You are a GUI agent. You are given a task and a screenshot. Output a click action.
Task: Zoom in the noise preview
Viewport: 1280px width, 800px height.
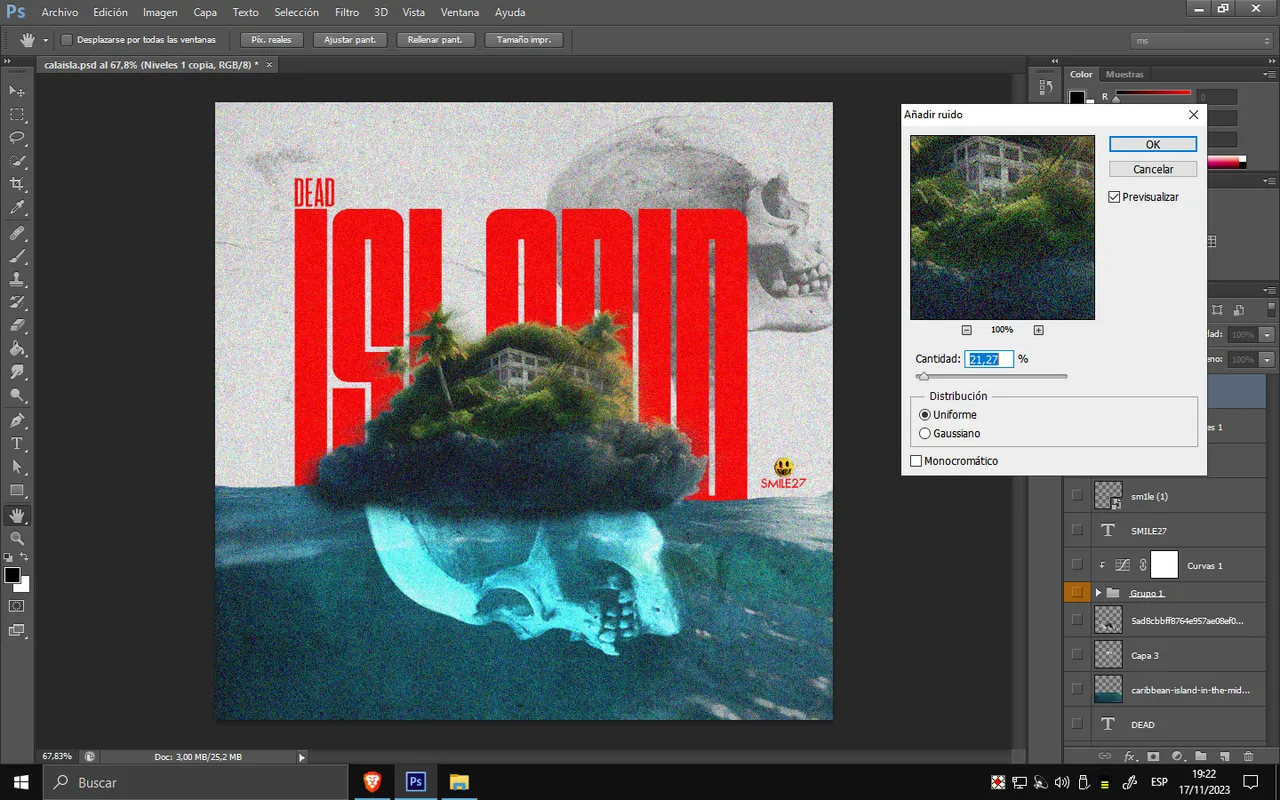pyautogui.click(x=1038, y=330)
